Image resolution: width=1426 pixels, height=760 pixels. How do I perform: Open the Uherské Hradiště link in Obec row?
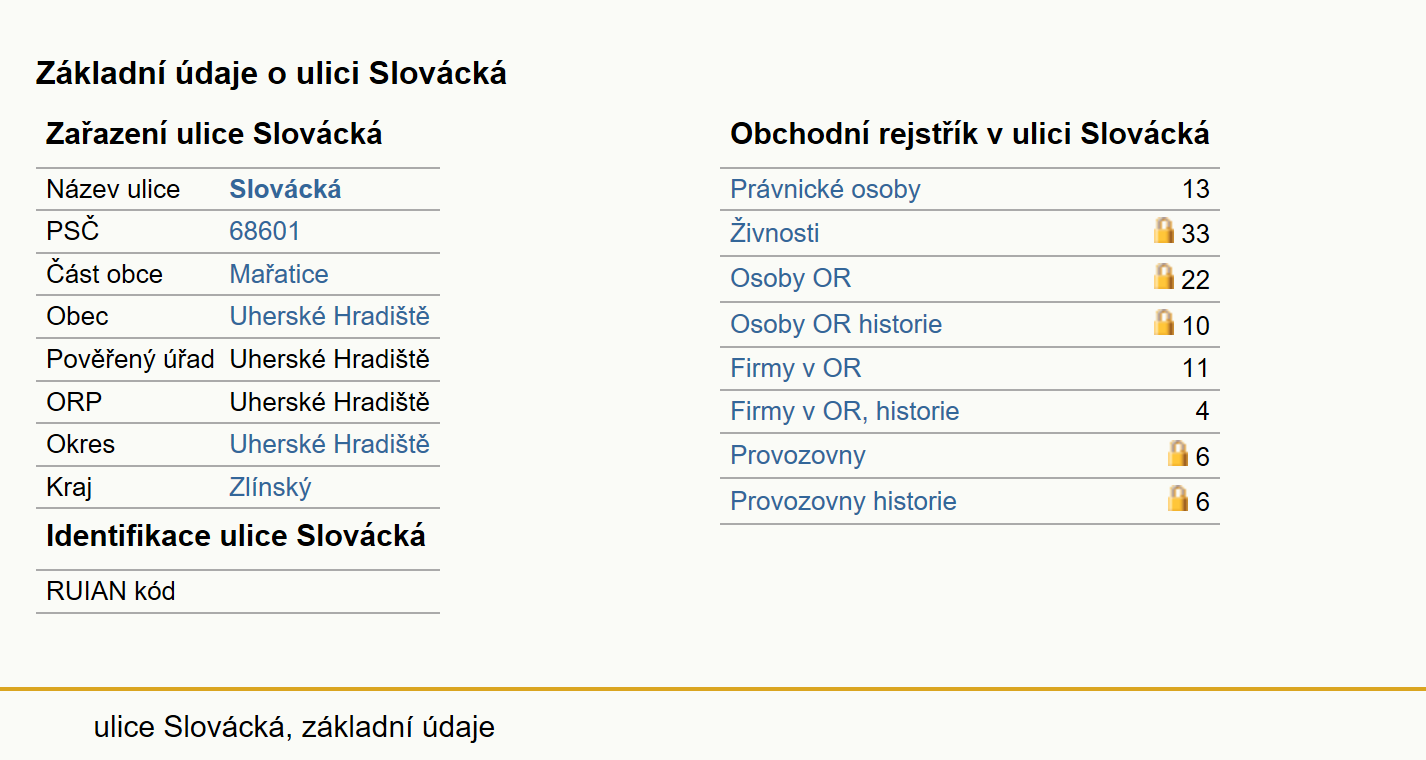[330, 317]
